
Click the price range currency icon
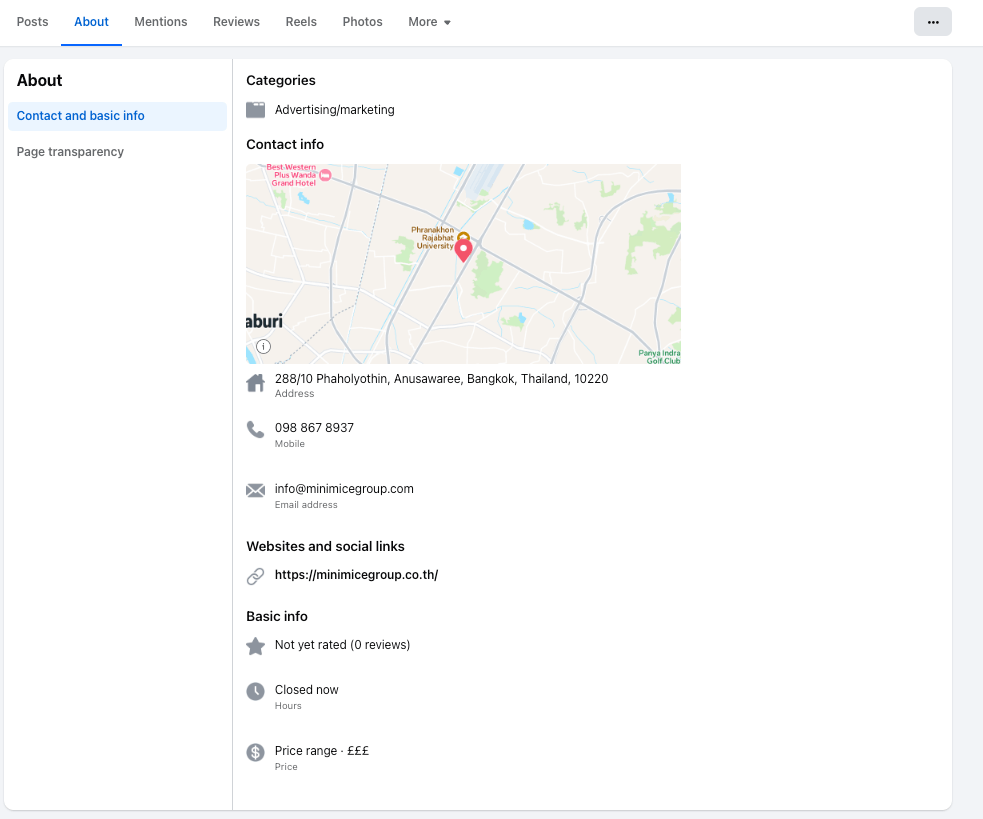coord(256,752)
